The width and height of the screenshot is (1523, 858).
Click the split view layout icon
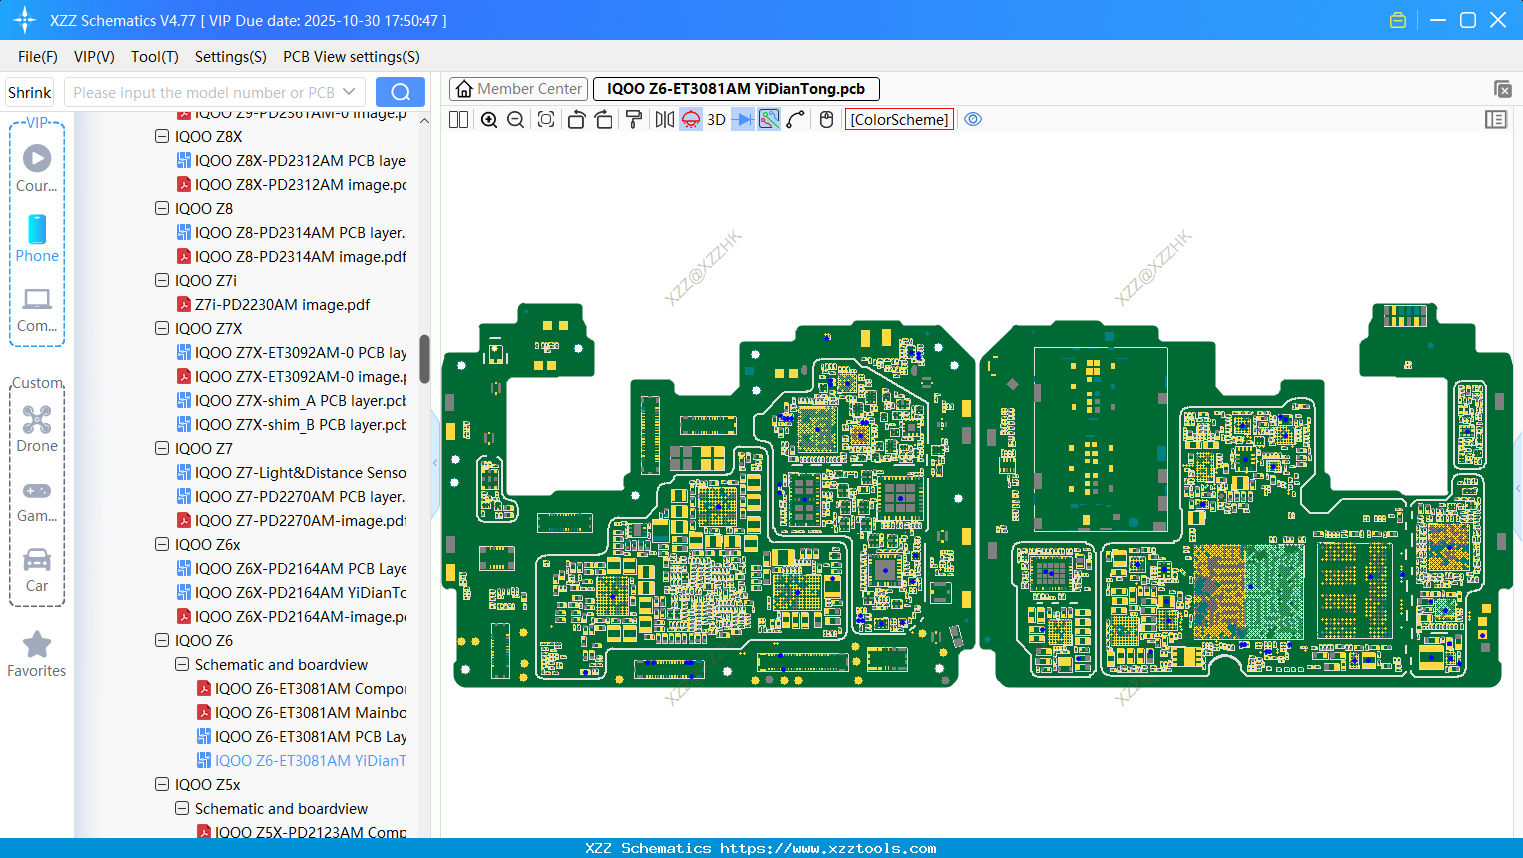(x=458, y=120)
